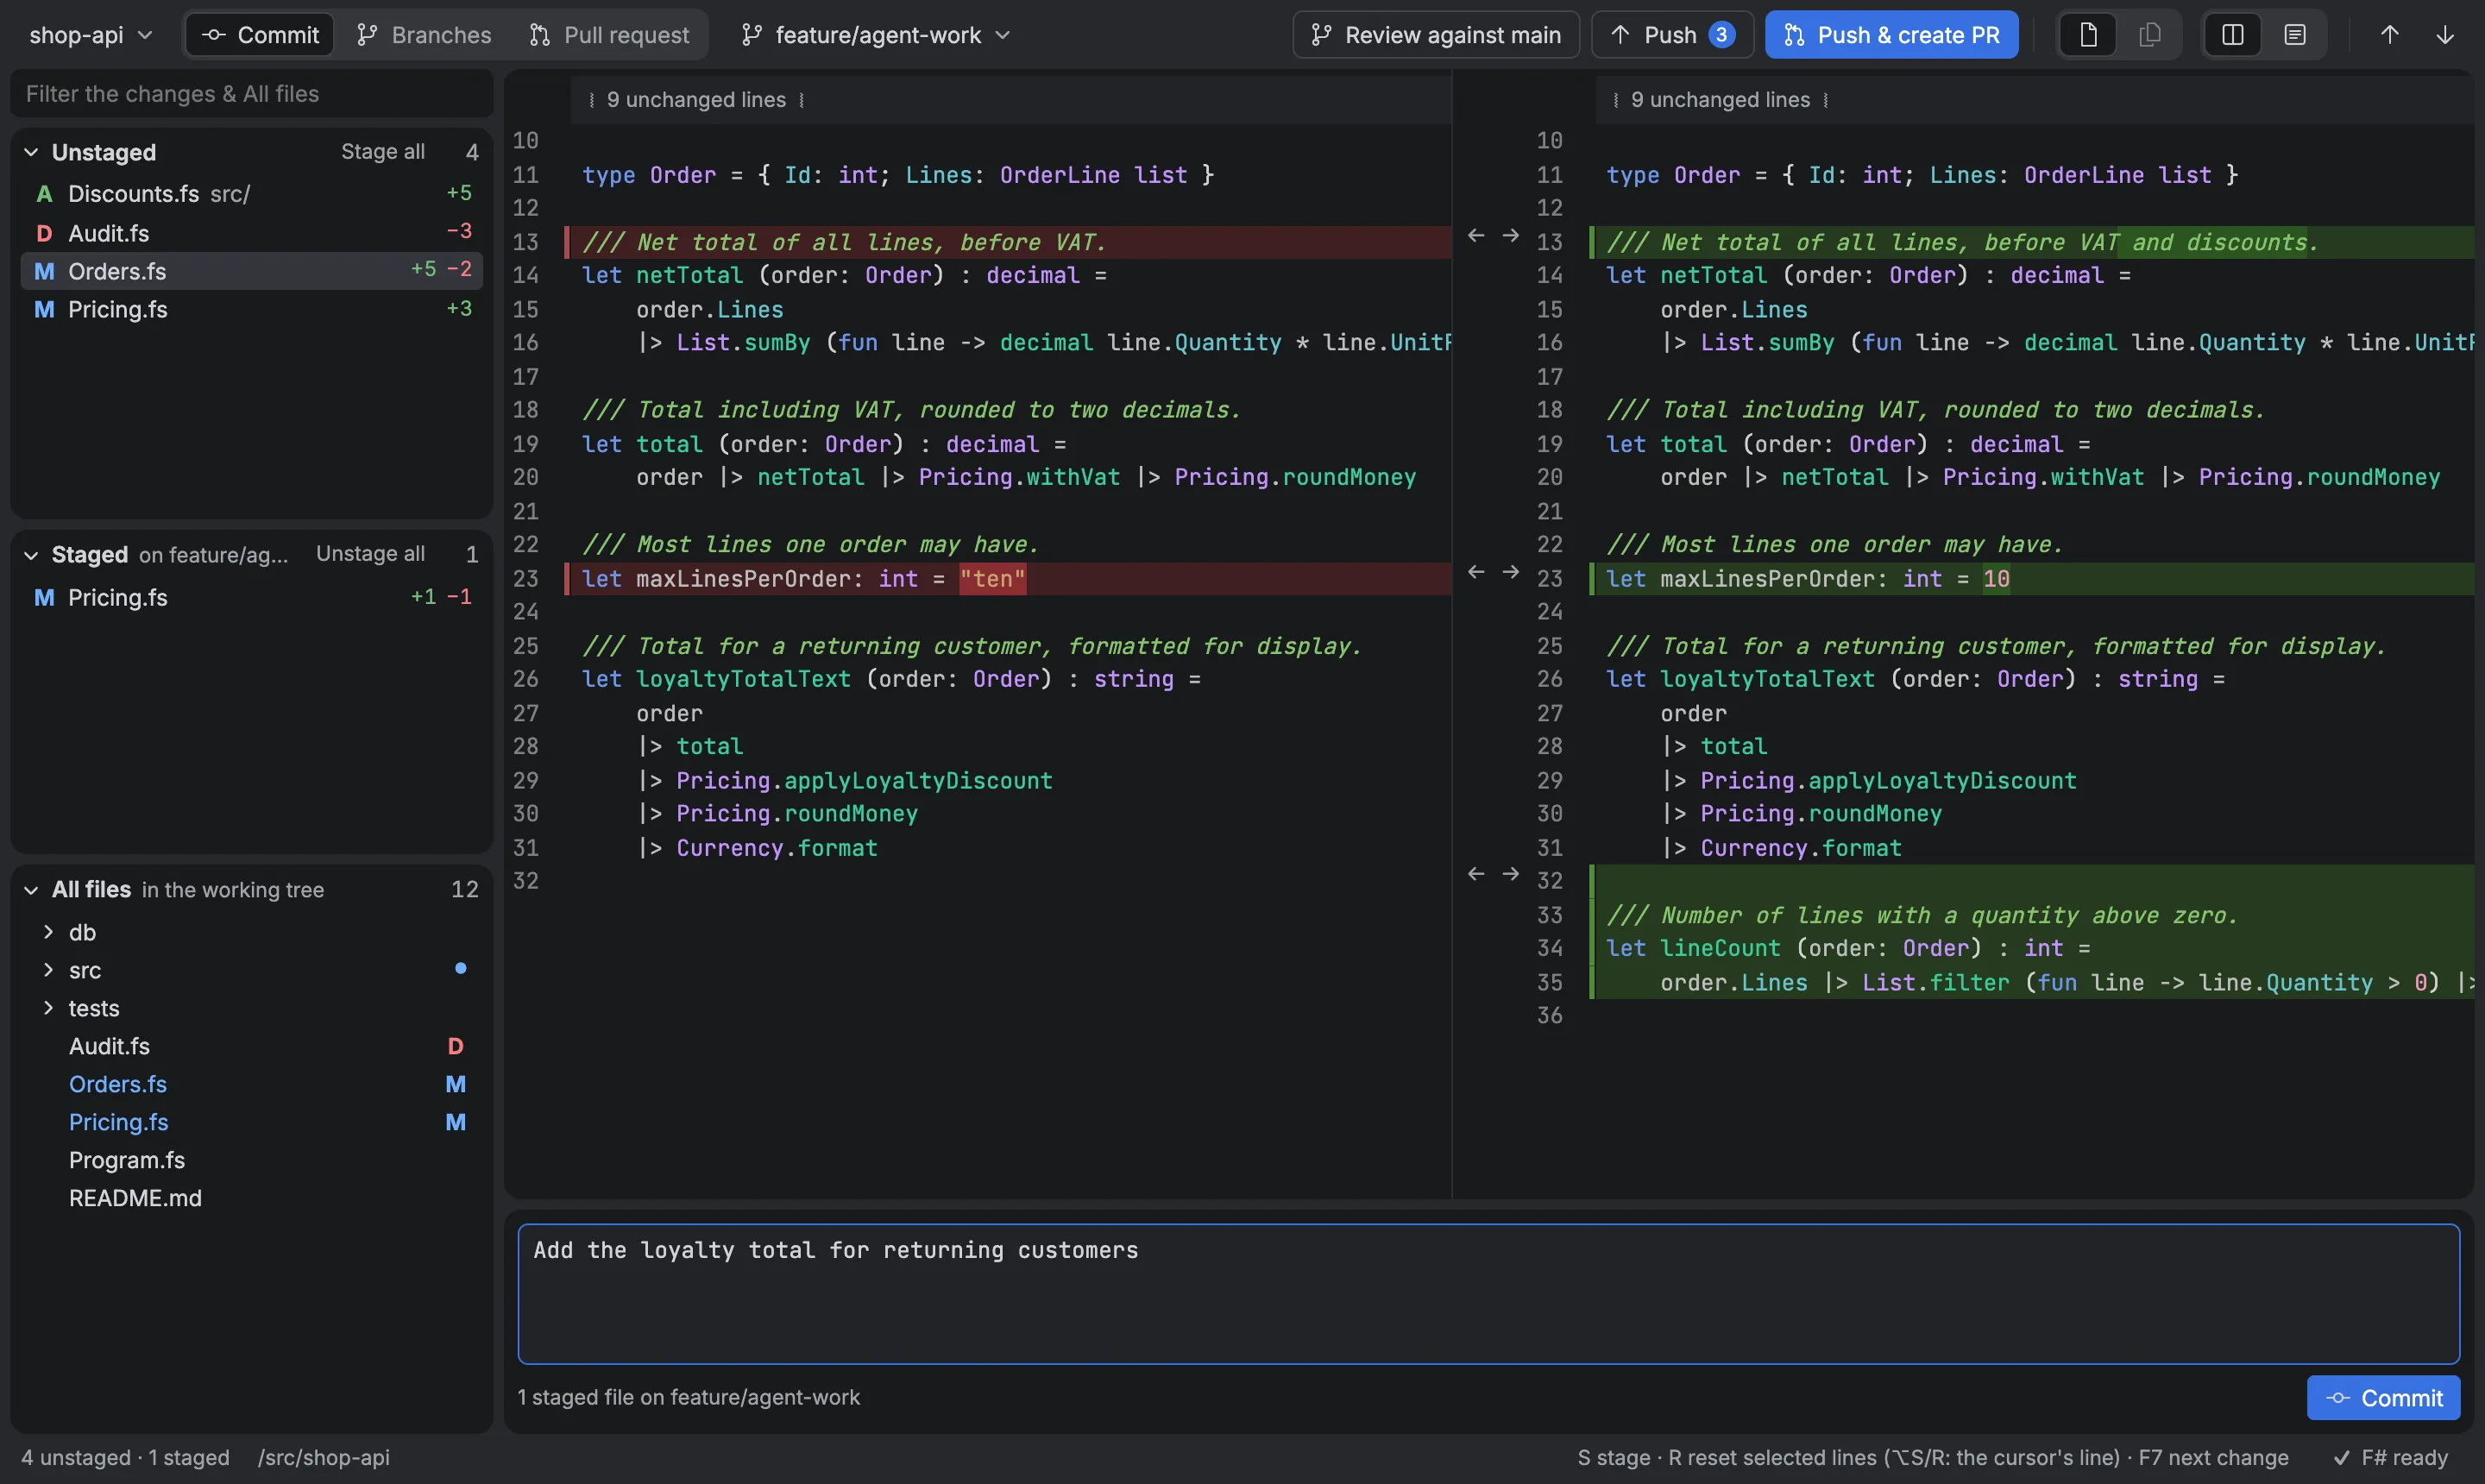Expand 9 unchanged lines in right pane
Image resolution: width=2485 pixels, height=1484 pixels.
1720,100
